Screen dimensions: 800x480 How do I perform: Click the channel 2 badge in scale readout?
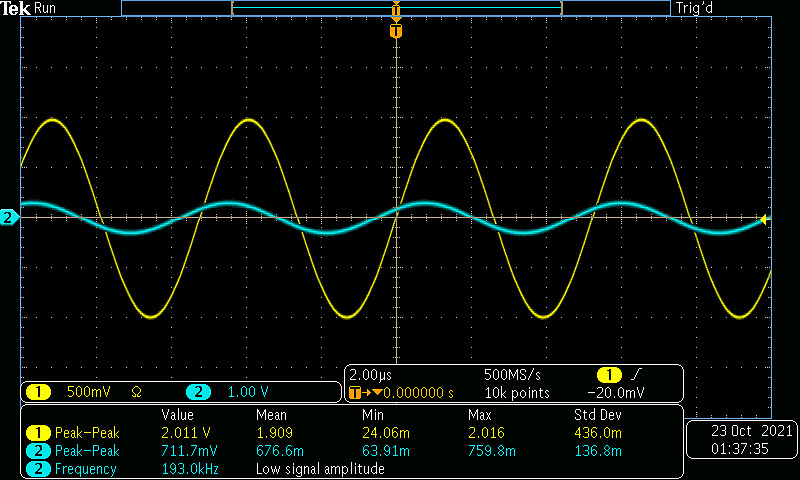pyautogui.click(x=198, y=392)
